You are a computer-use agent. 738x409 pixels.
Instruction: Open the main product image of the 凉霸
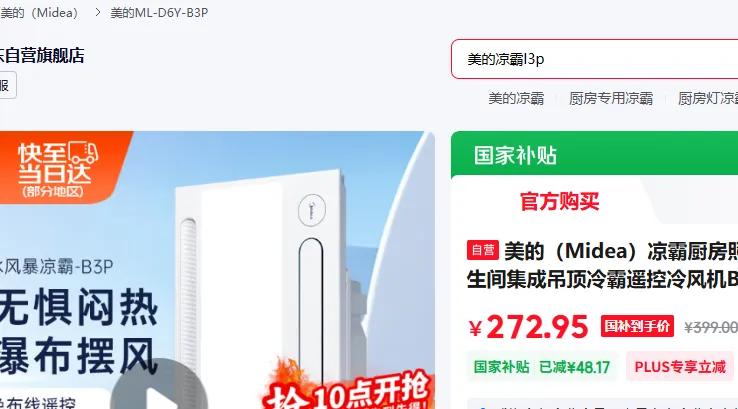coord(217,270)
